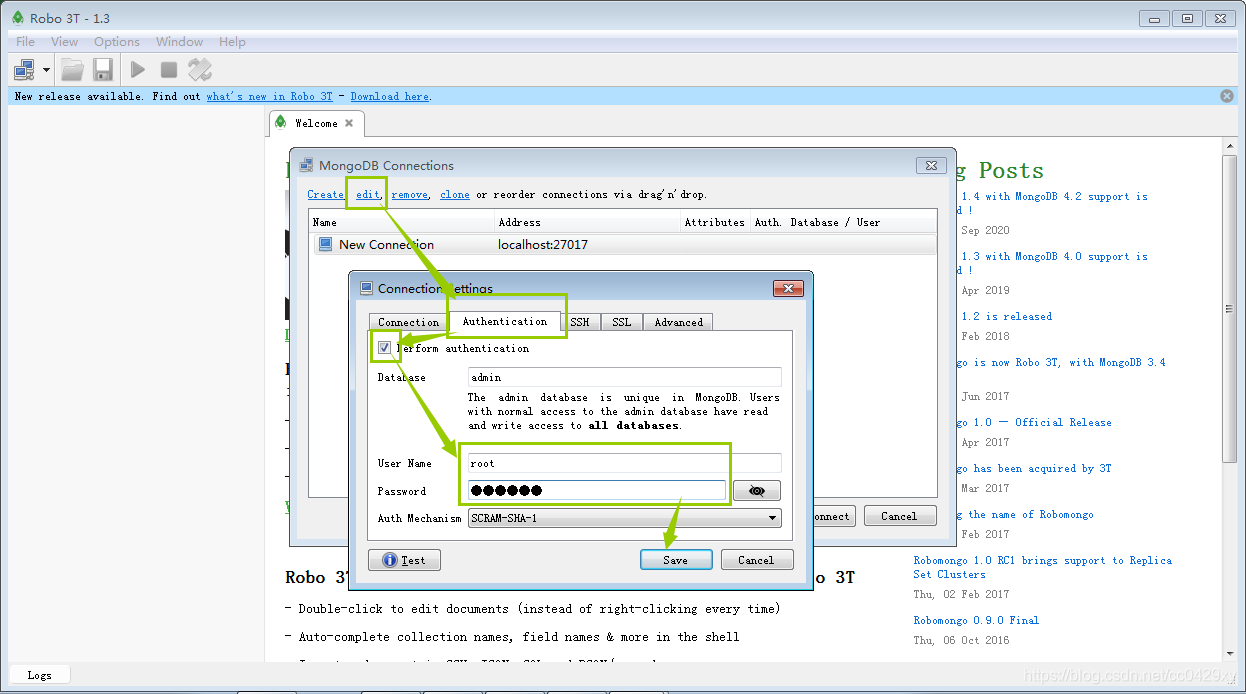The image size is (1246, 694).
Task: Click the Database input field
Action: (x=624, y=377)
